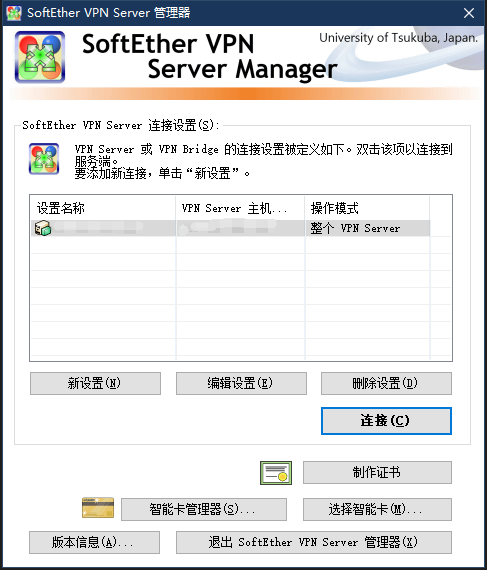Open 智能卡管理器(S)

[x=204, y=509]
